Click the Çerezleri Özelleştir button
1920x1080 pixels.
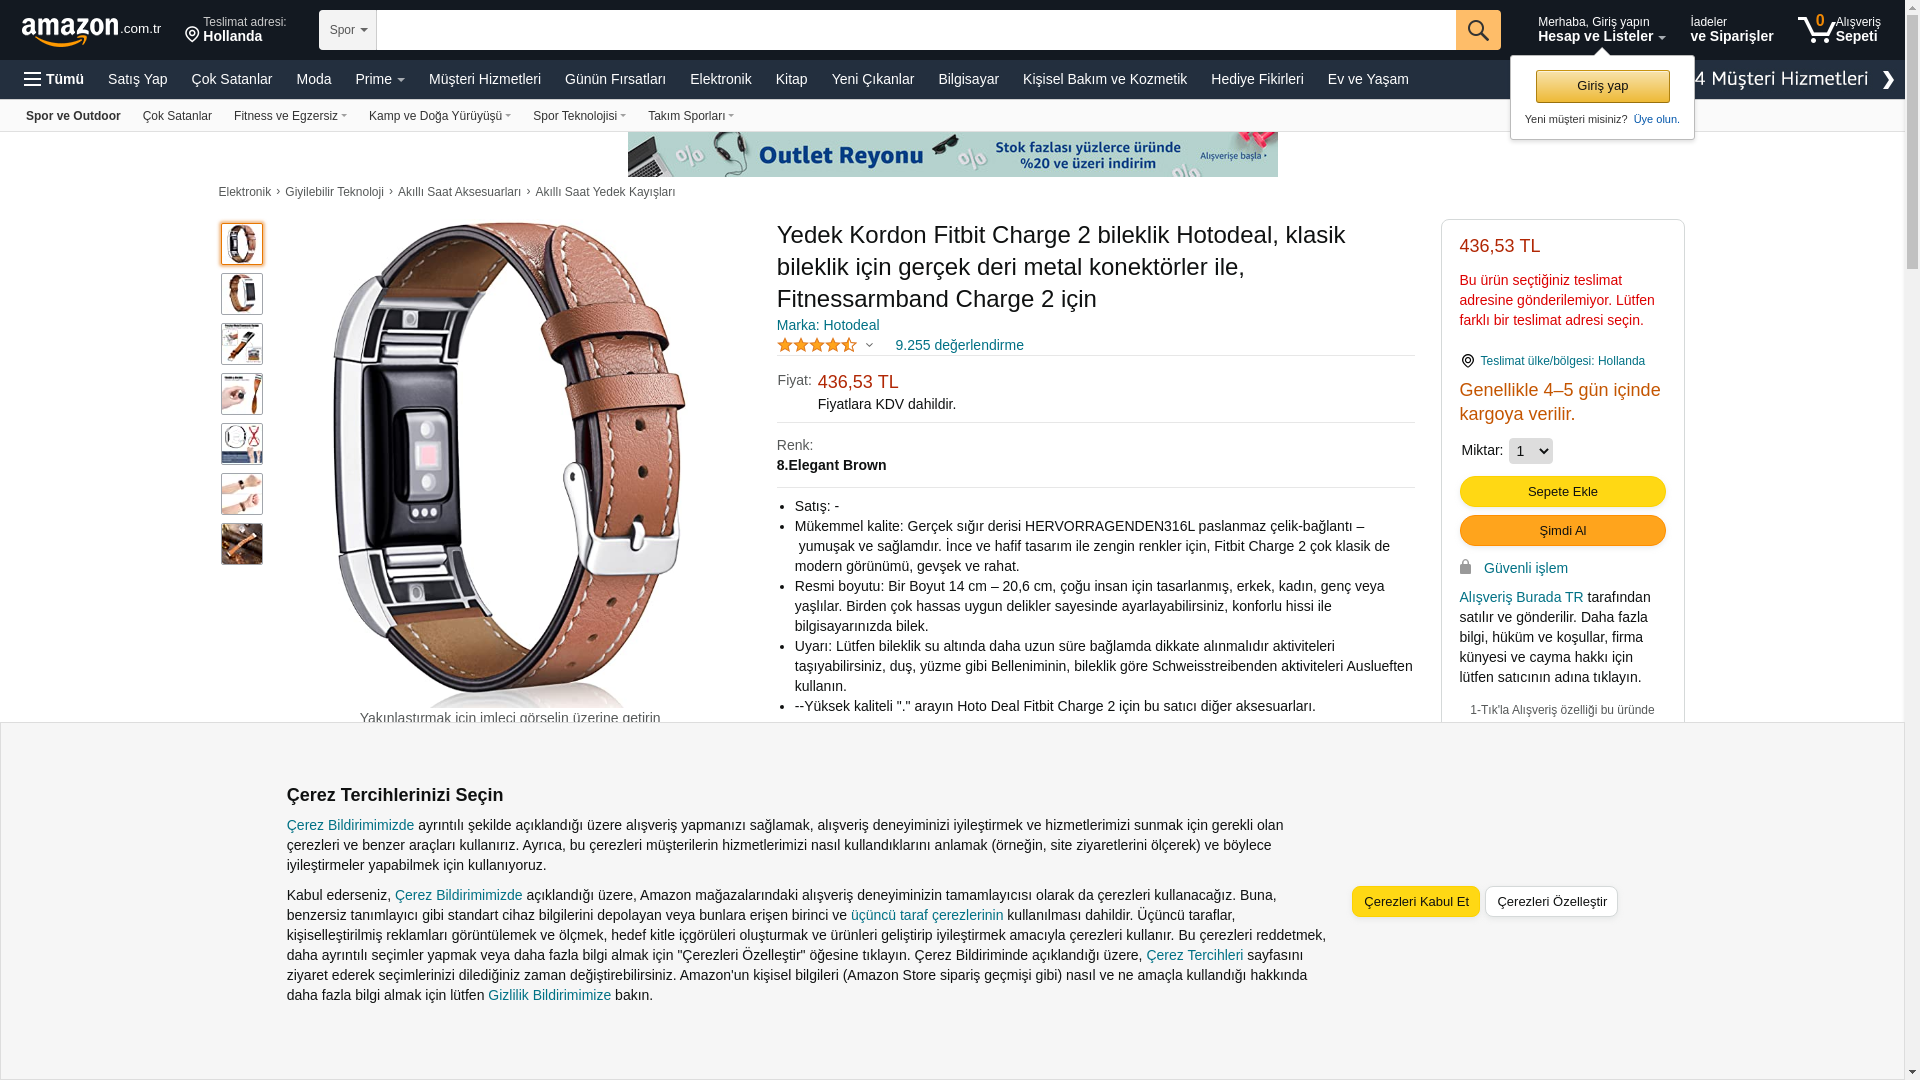(x=1551, y=901)
